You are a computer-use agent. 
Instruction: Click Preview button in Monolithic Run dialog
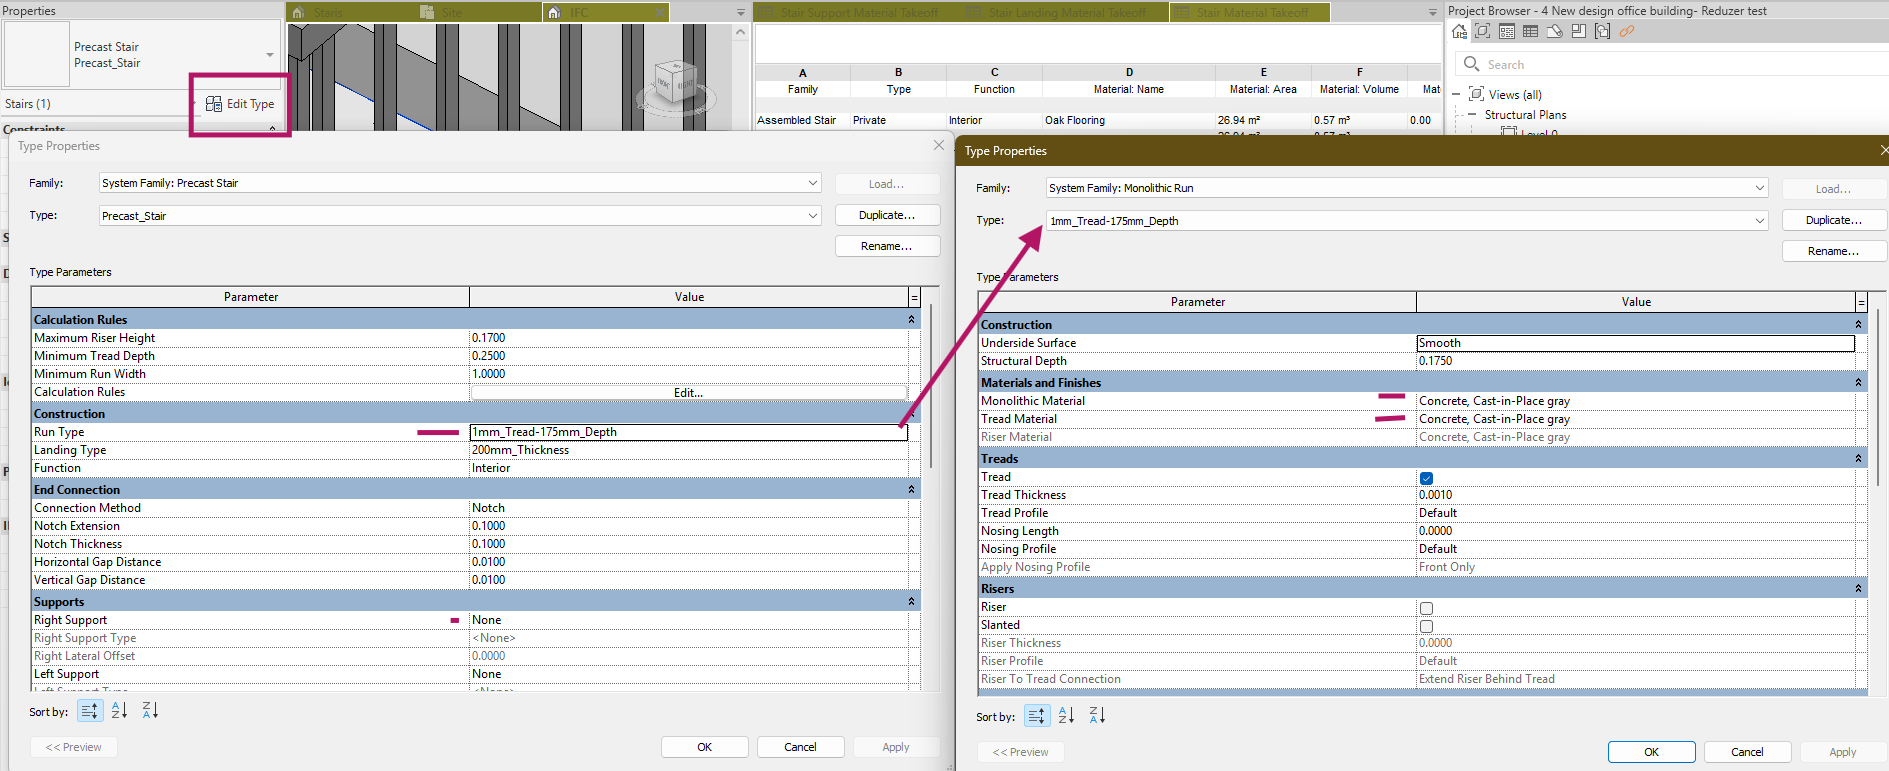pyautogui.click(x=1021, y=752)
